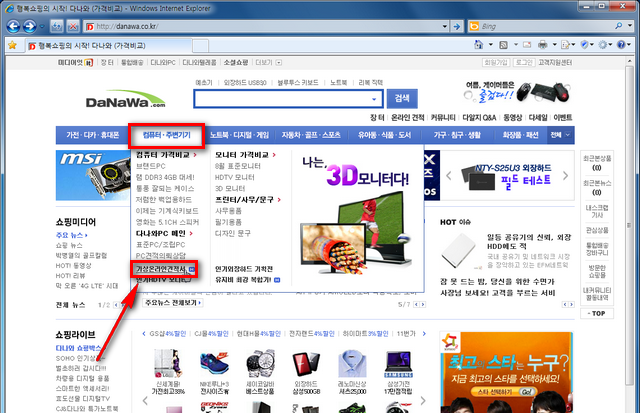Click the Refresh page icon
This screenshot has height=413, width=640.
[x=56, y=27]
